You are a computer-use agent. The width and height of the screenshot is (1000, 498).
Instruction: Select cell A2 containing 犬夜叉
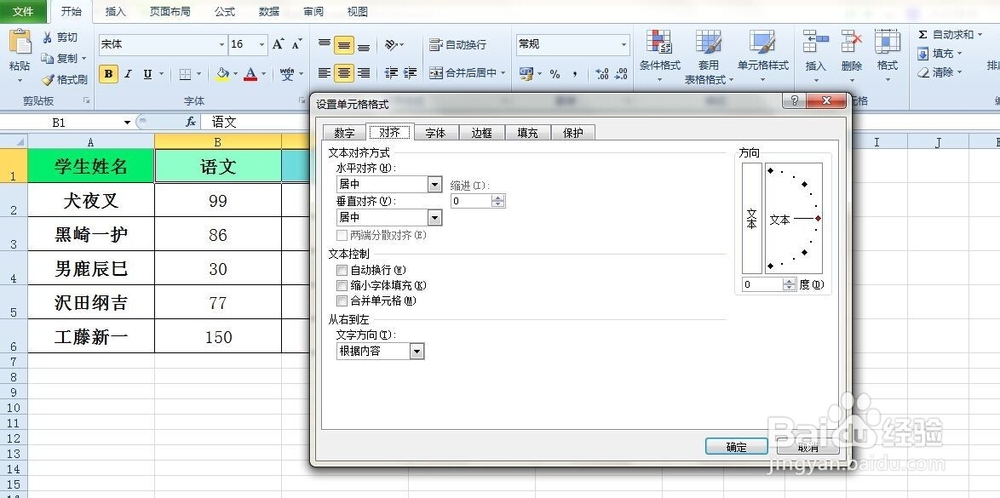pos(91,200)
